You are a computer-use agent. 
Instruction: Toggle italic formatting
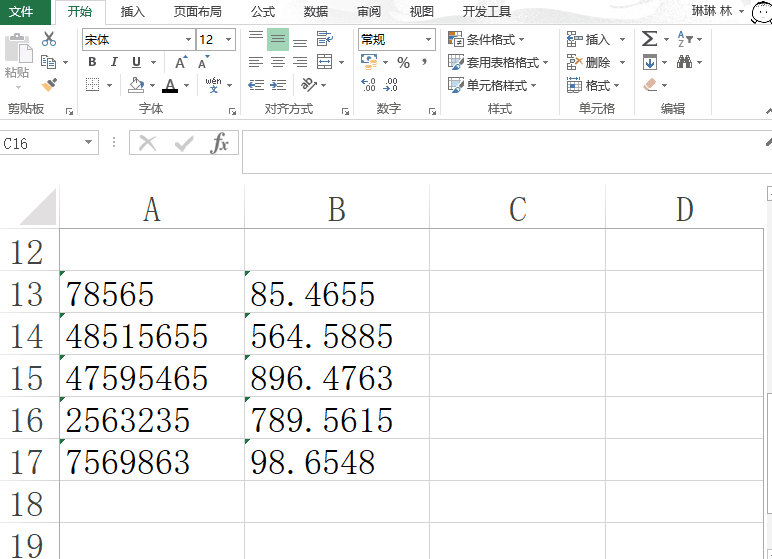[114, 62]
